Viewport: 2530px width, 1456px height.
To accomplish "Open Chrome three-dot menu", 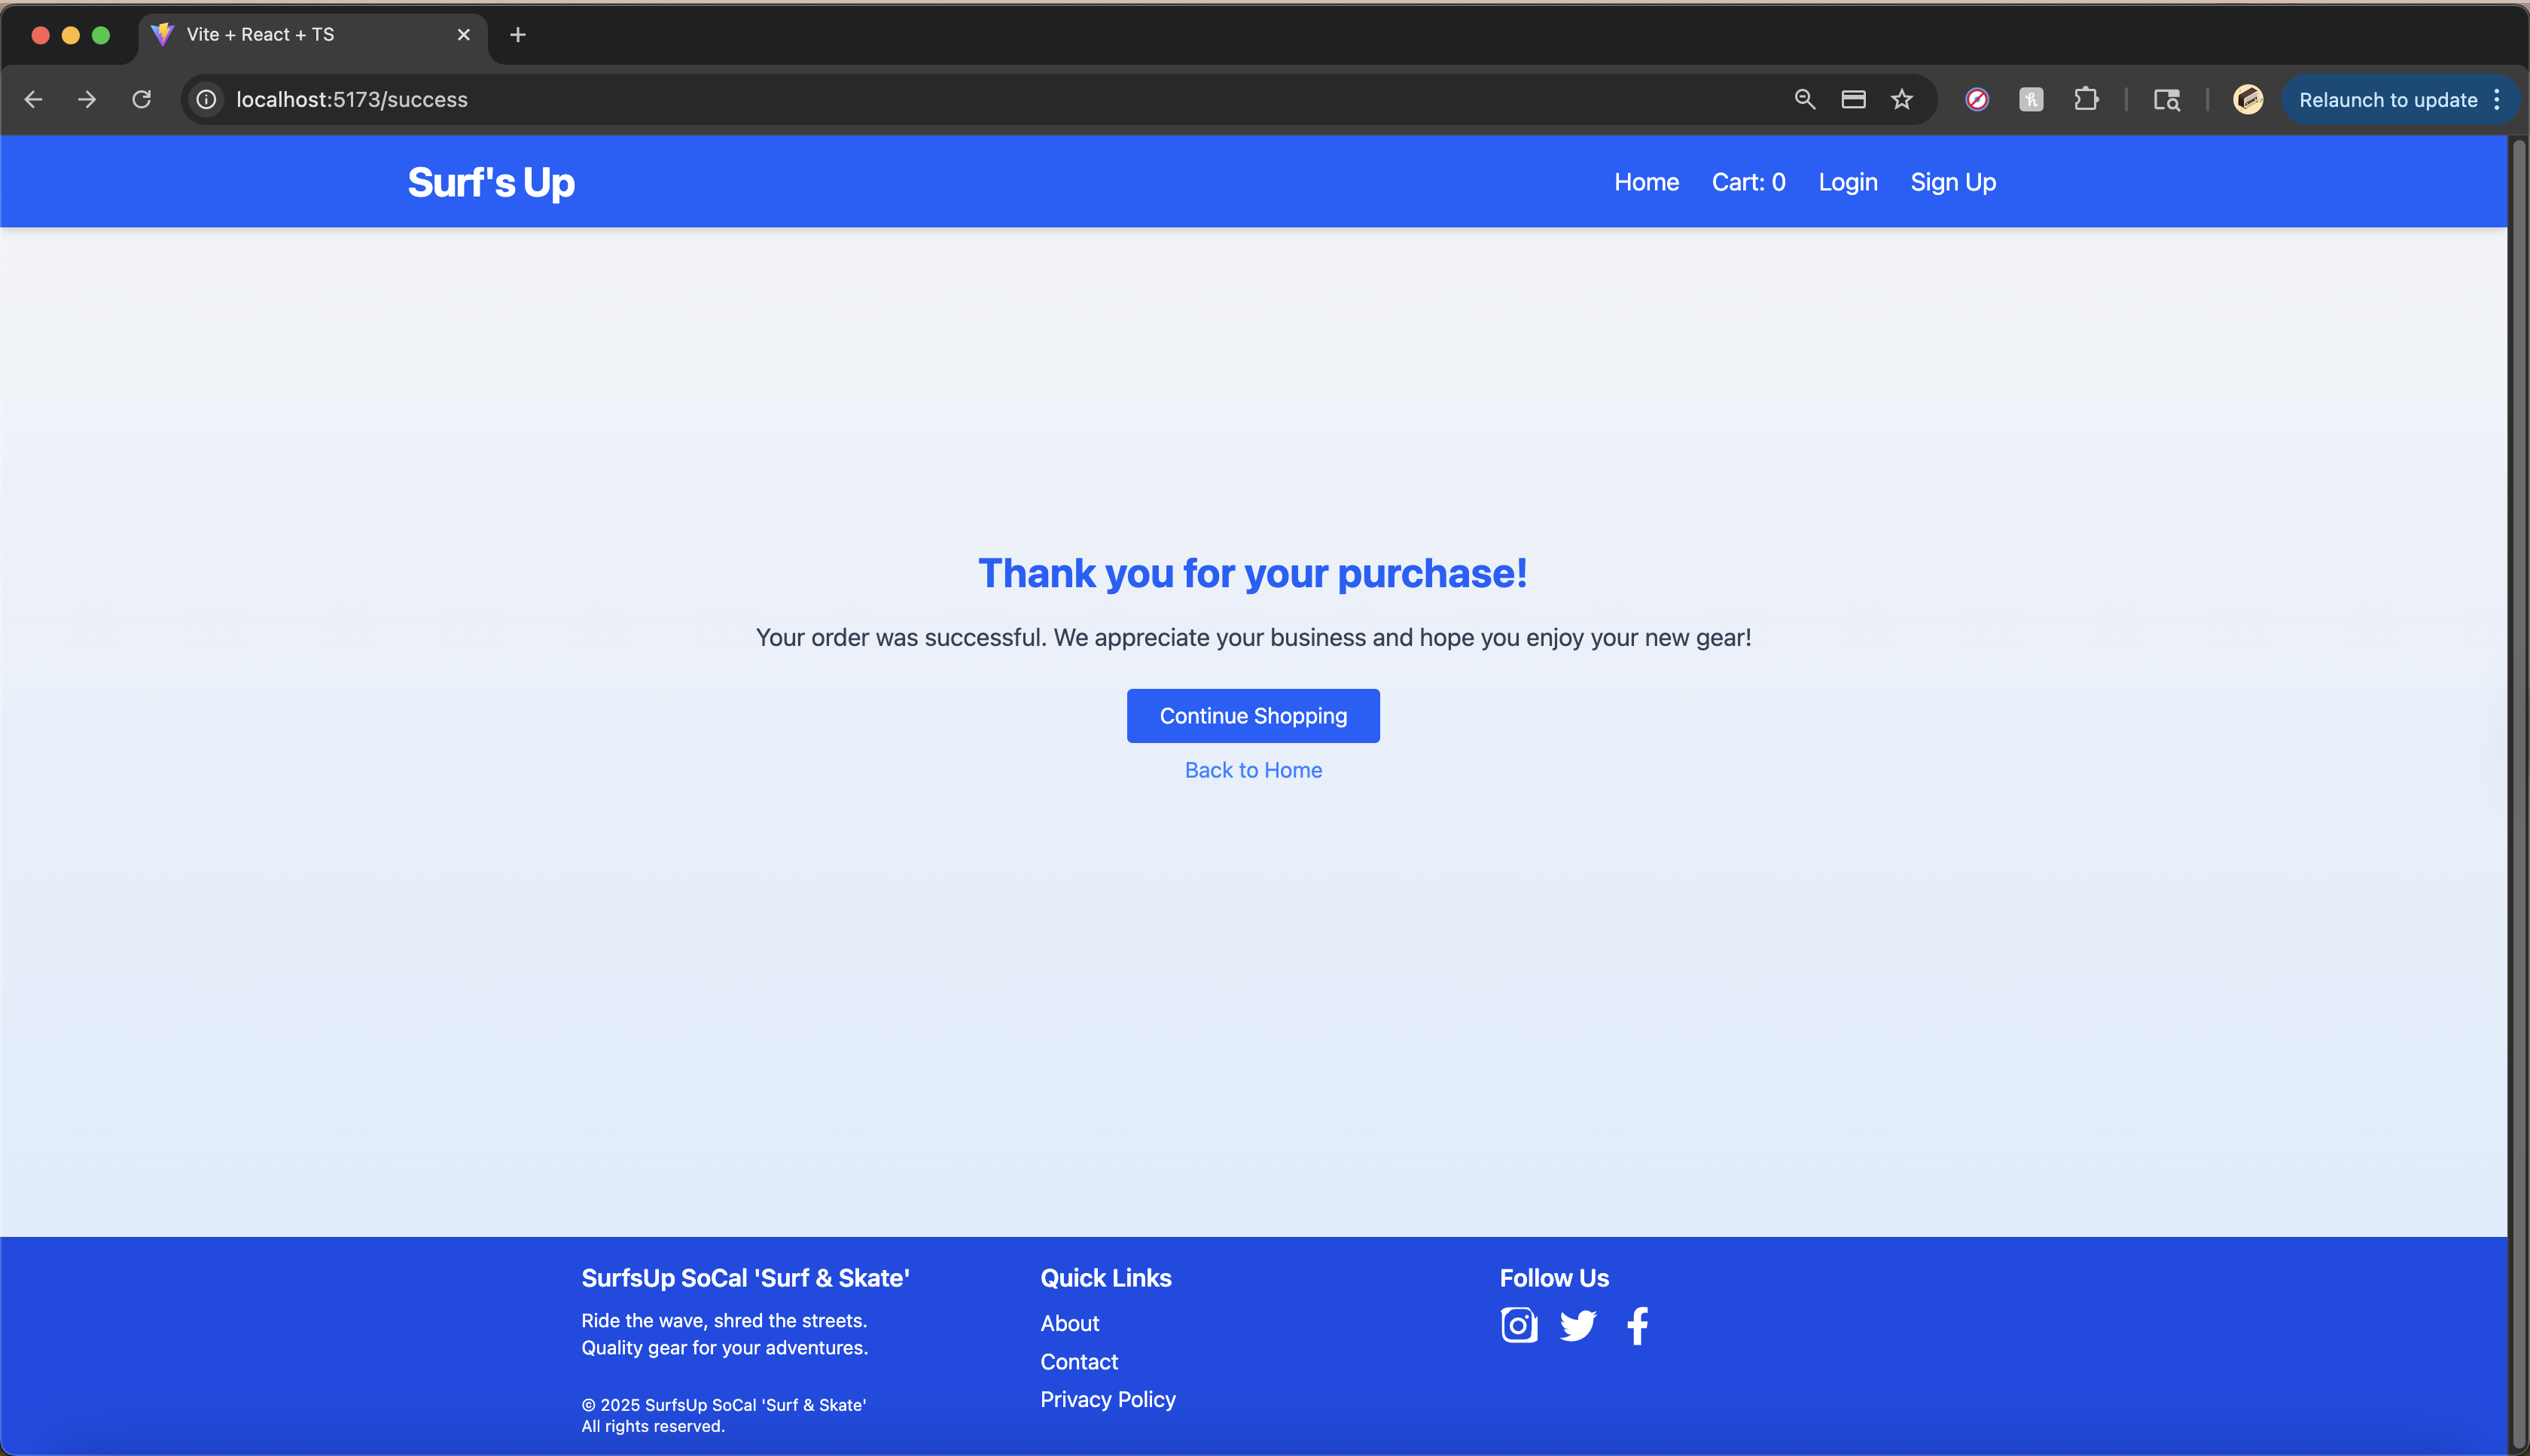I will coord(2497,99).
